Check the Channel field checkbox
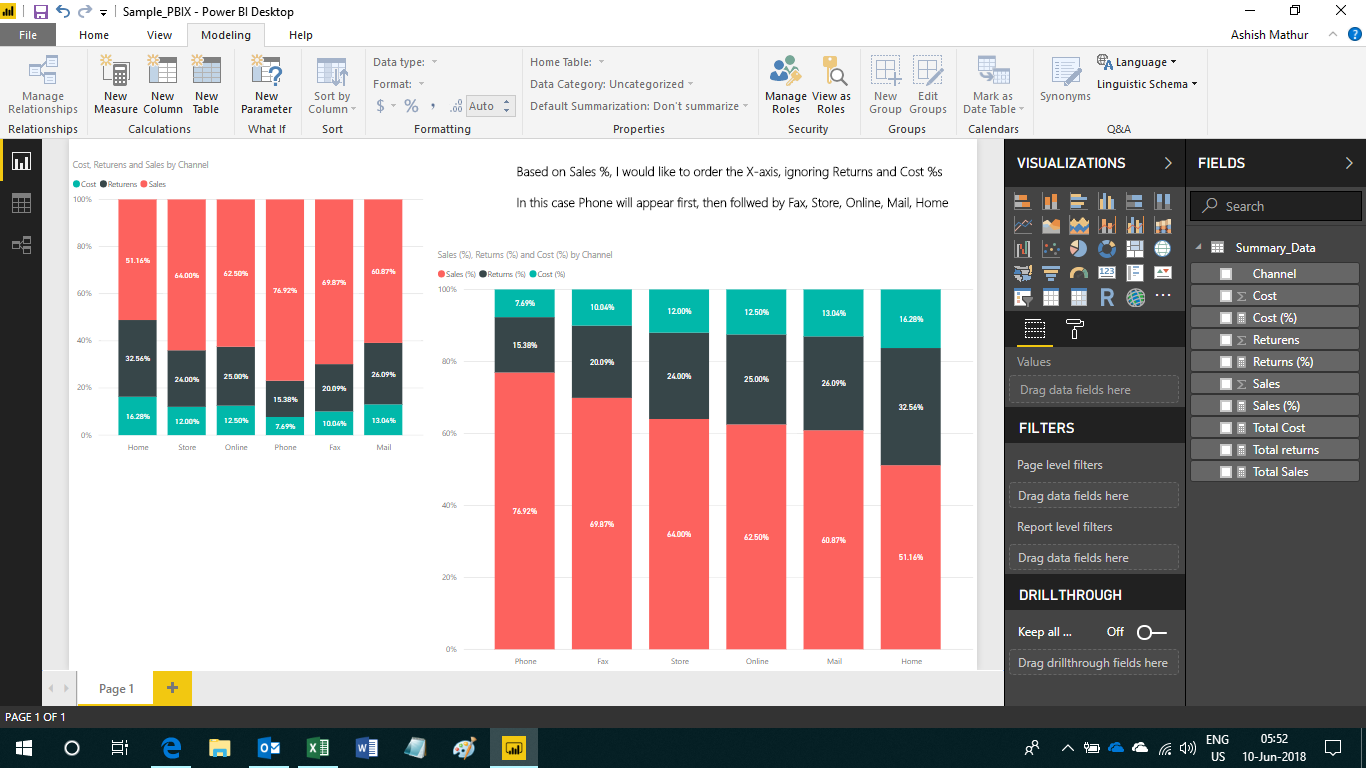 coord(1226,274)
